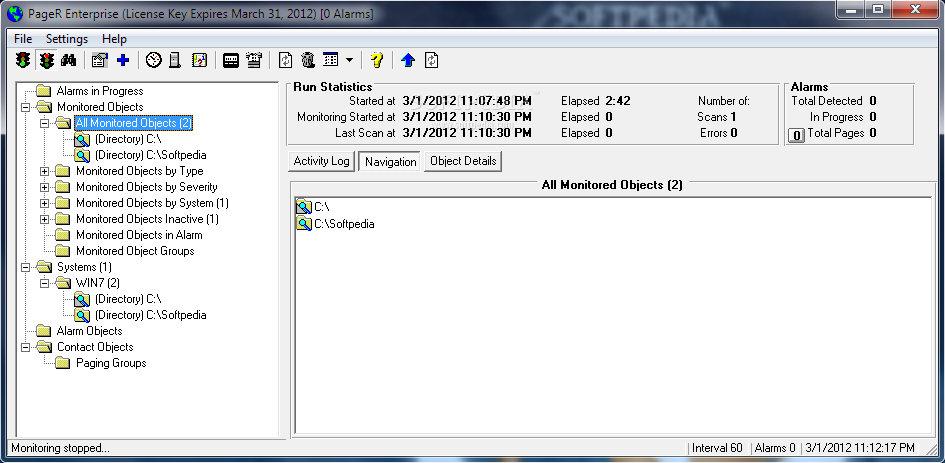Click the Interval 60 status bar entry

[717, 448]
